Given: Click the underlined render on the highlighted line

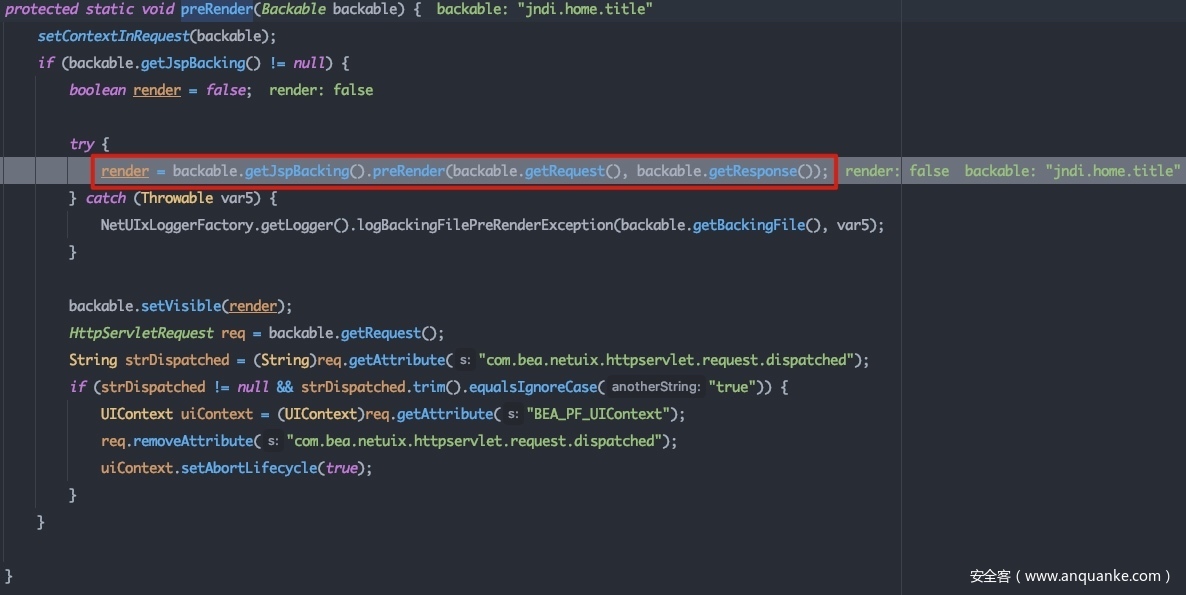Looking at the screenshot, I should coord(125,171).
